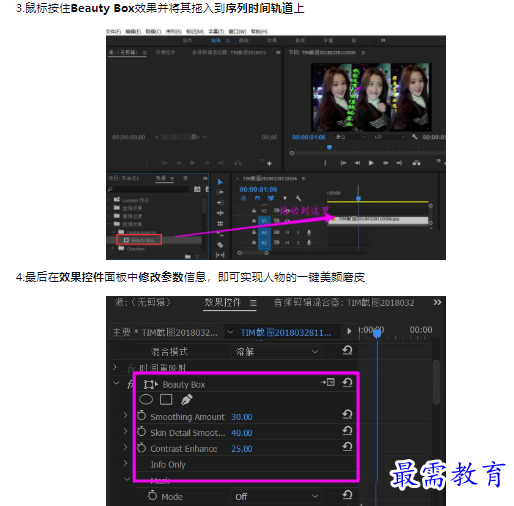This screenshot has height=506, width=514.
Task: Toggle the A1 track target in the timeline
Action: tap(264, 232)
